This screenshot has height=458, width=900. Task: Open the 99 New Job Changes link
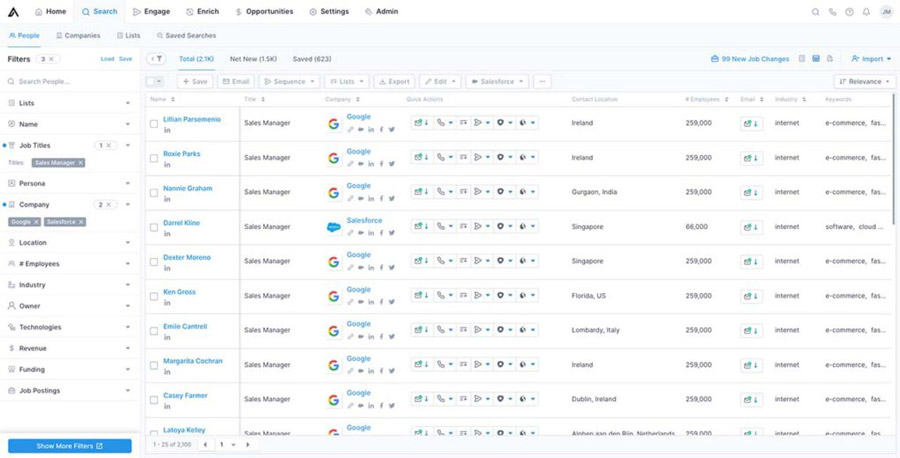[750, 59]
